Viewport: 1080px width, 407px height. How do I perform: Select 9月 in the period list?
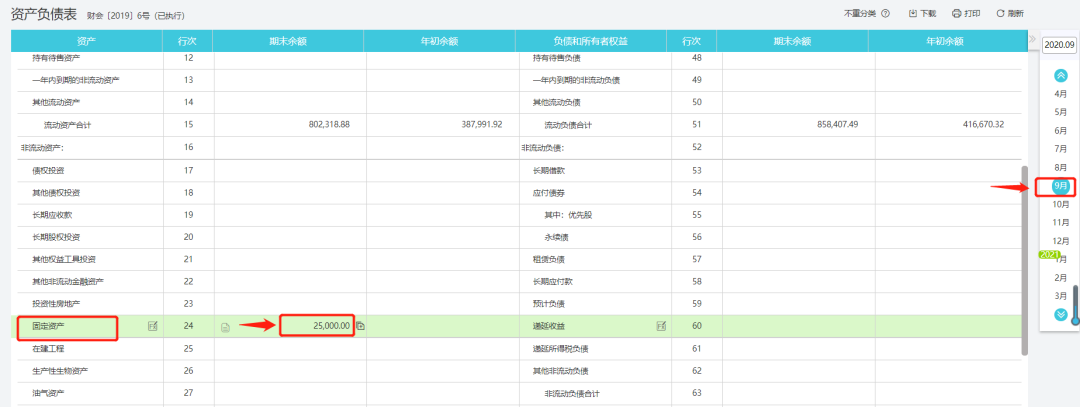click(x=1061, y=186)
